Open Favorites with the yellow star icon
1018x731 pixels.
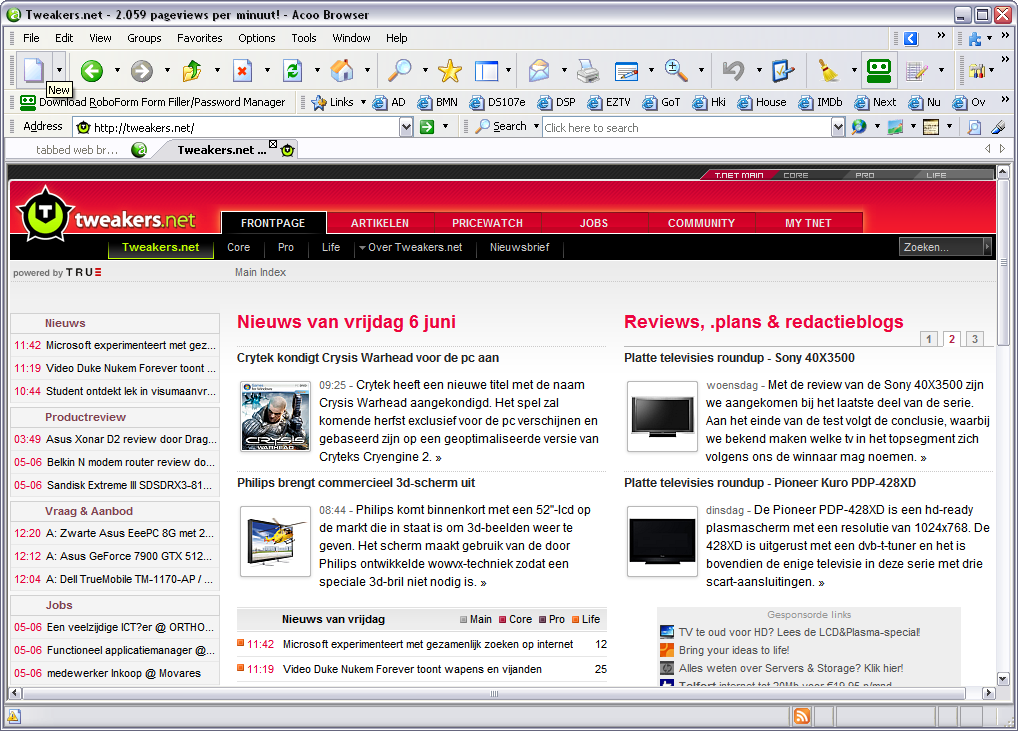[450, 70]
